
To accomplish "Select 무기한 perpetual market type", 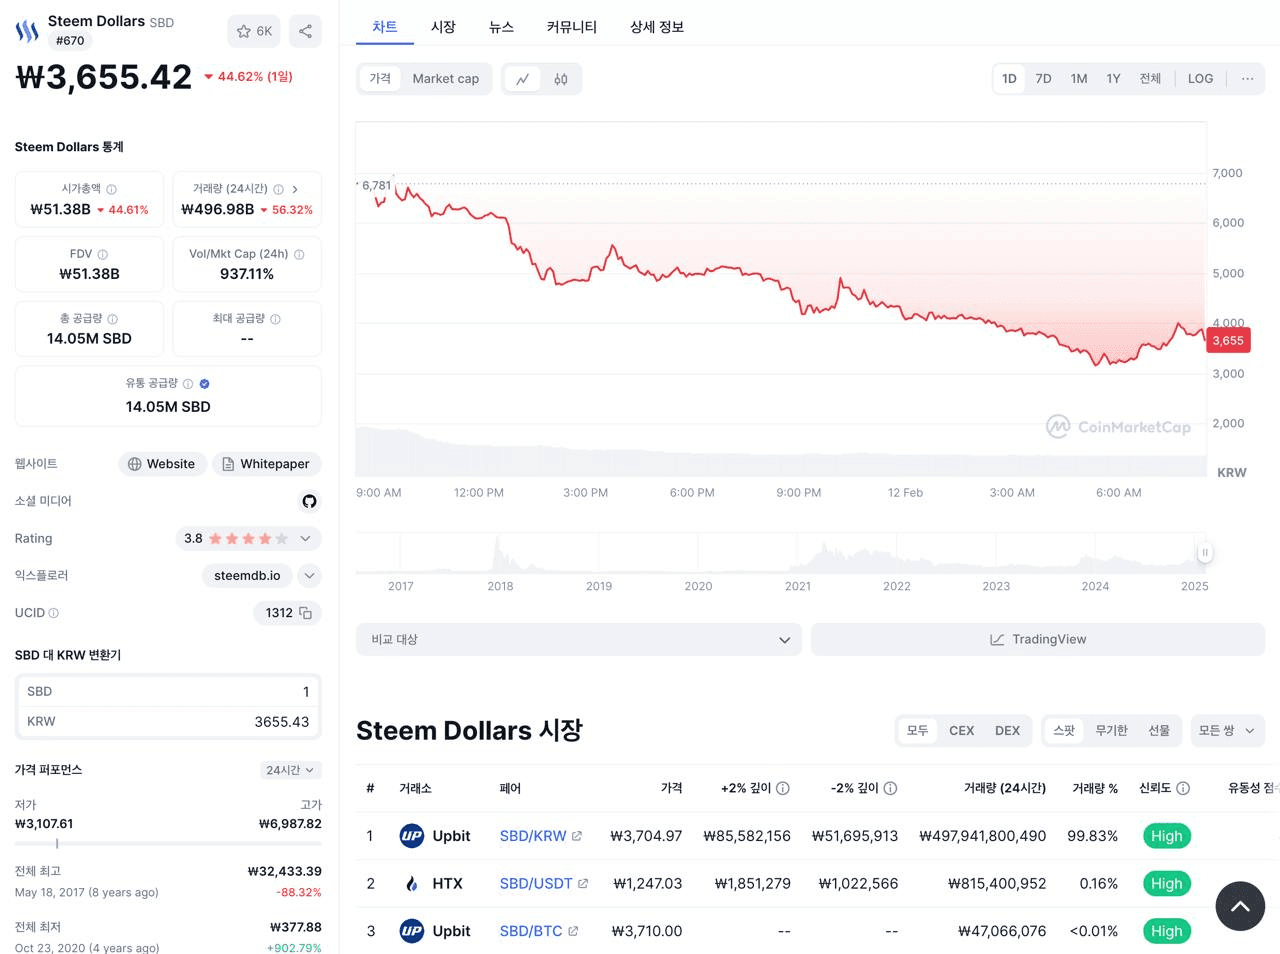I will tap(1111, 731).
